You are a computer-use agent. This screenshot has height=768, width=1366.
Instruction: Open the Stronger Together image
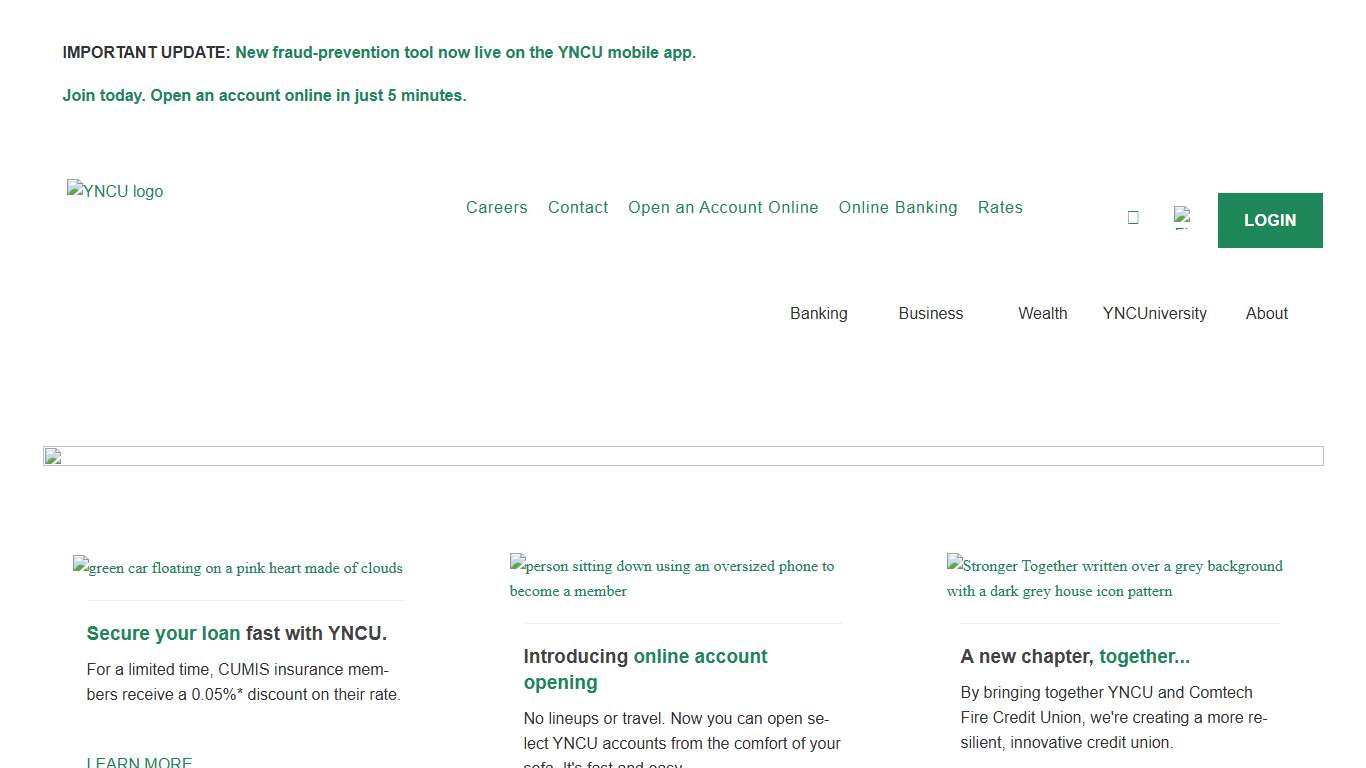[1114, 578]
